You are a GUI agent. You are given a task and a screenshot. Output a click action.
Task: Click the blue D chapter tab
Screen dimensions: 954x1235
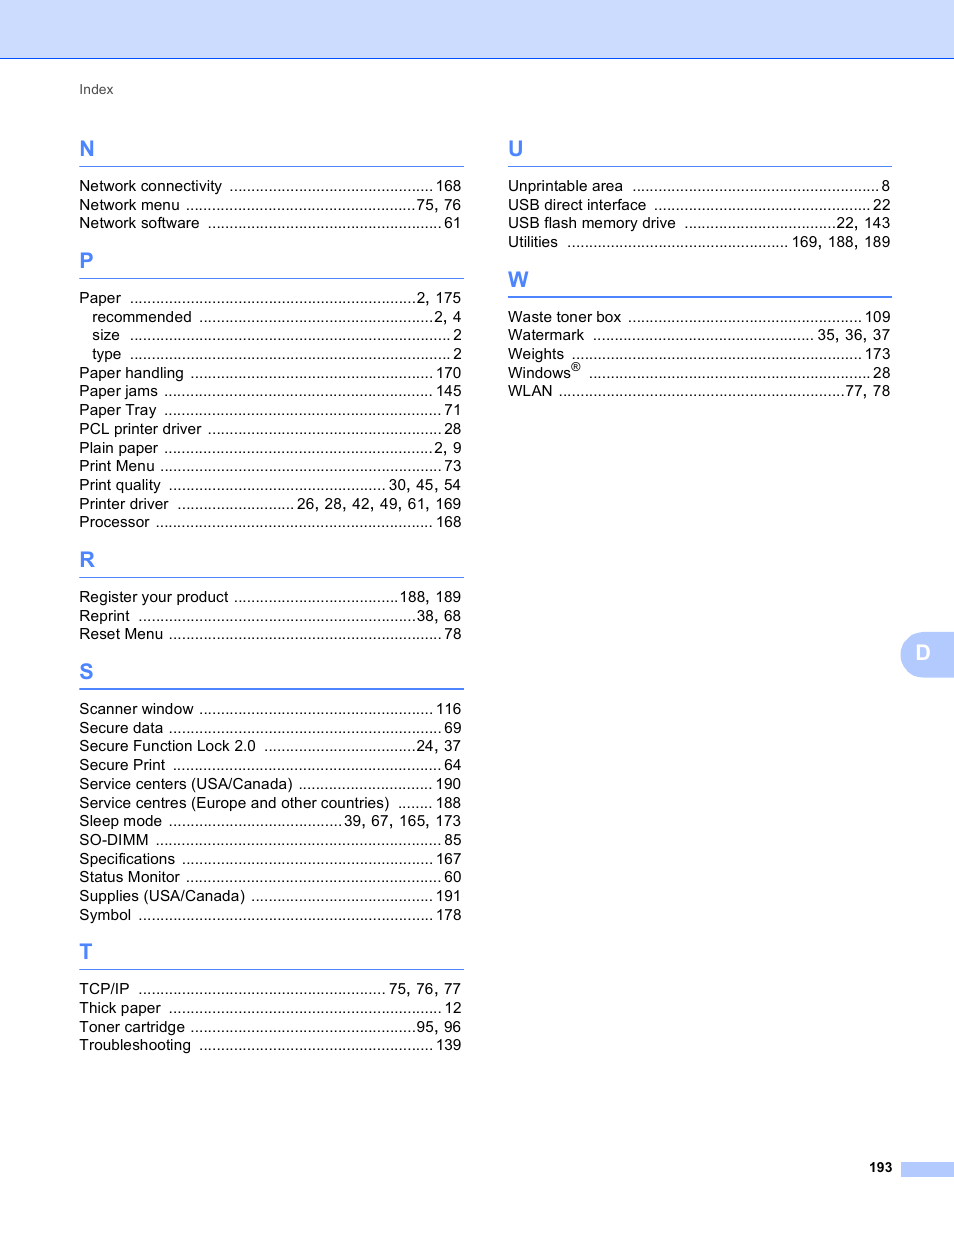click(927, 654)
